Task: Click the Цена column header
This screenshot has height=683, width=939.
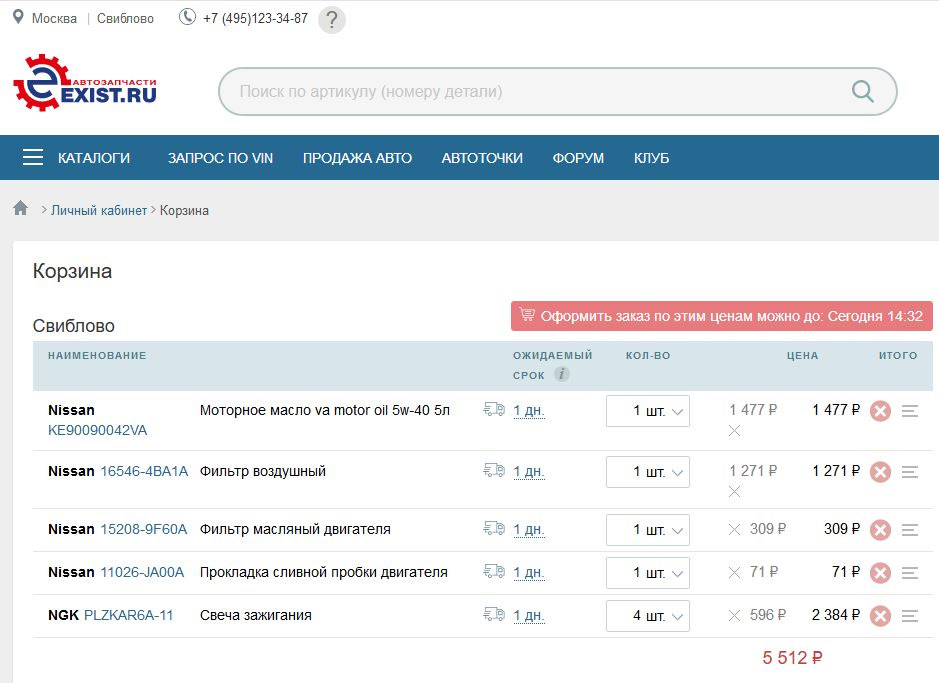Action: point(802,356)
